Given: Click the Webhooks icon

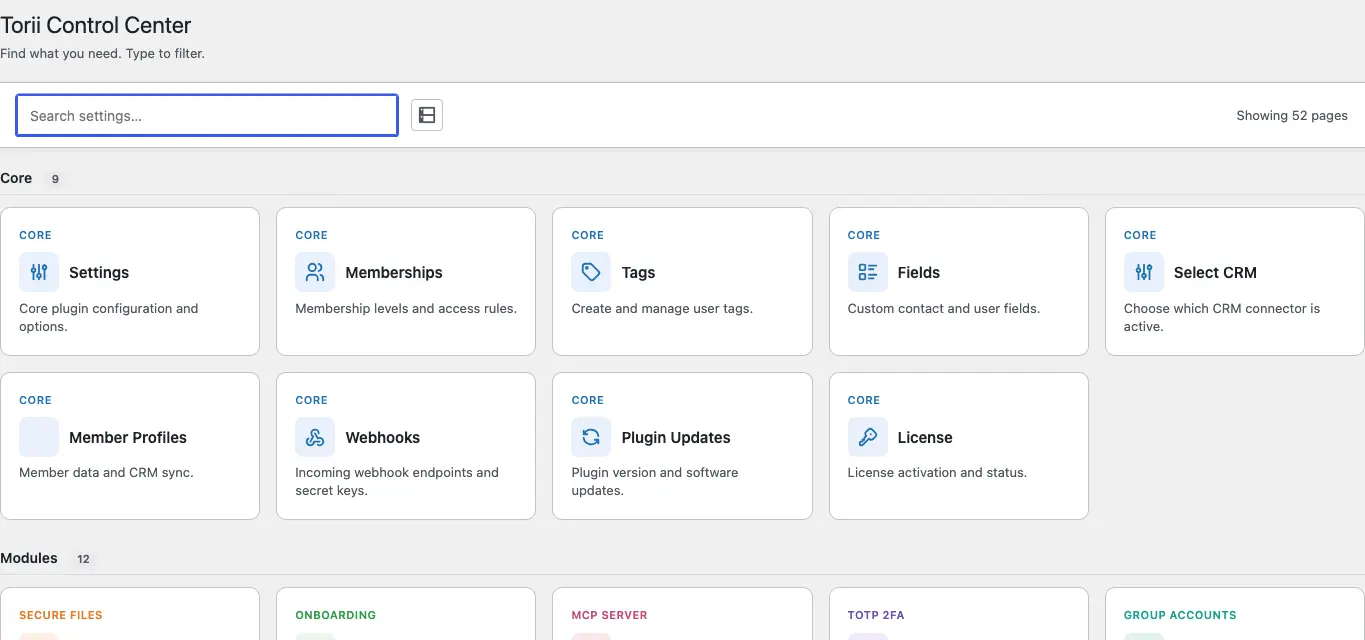Looking at the screenshot, I should tap(315, 437).
